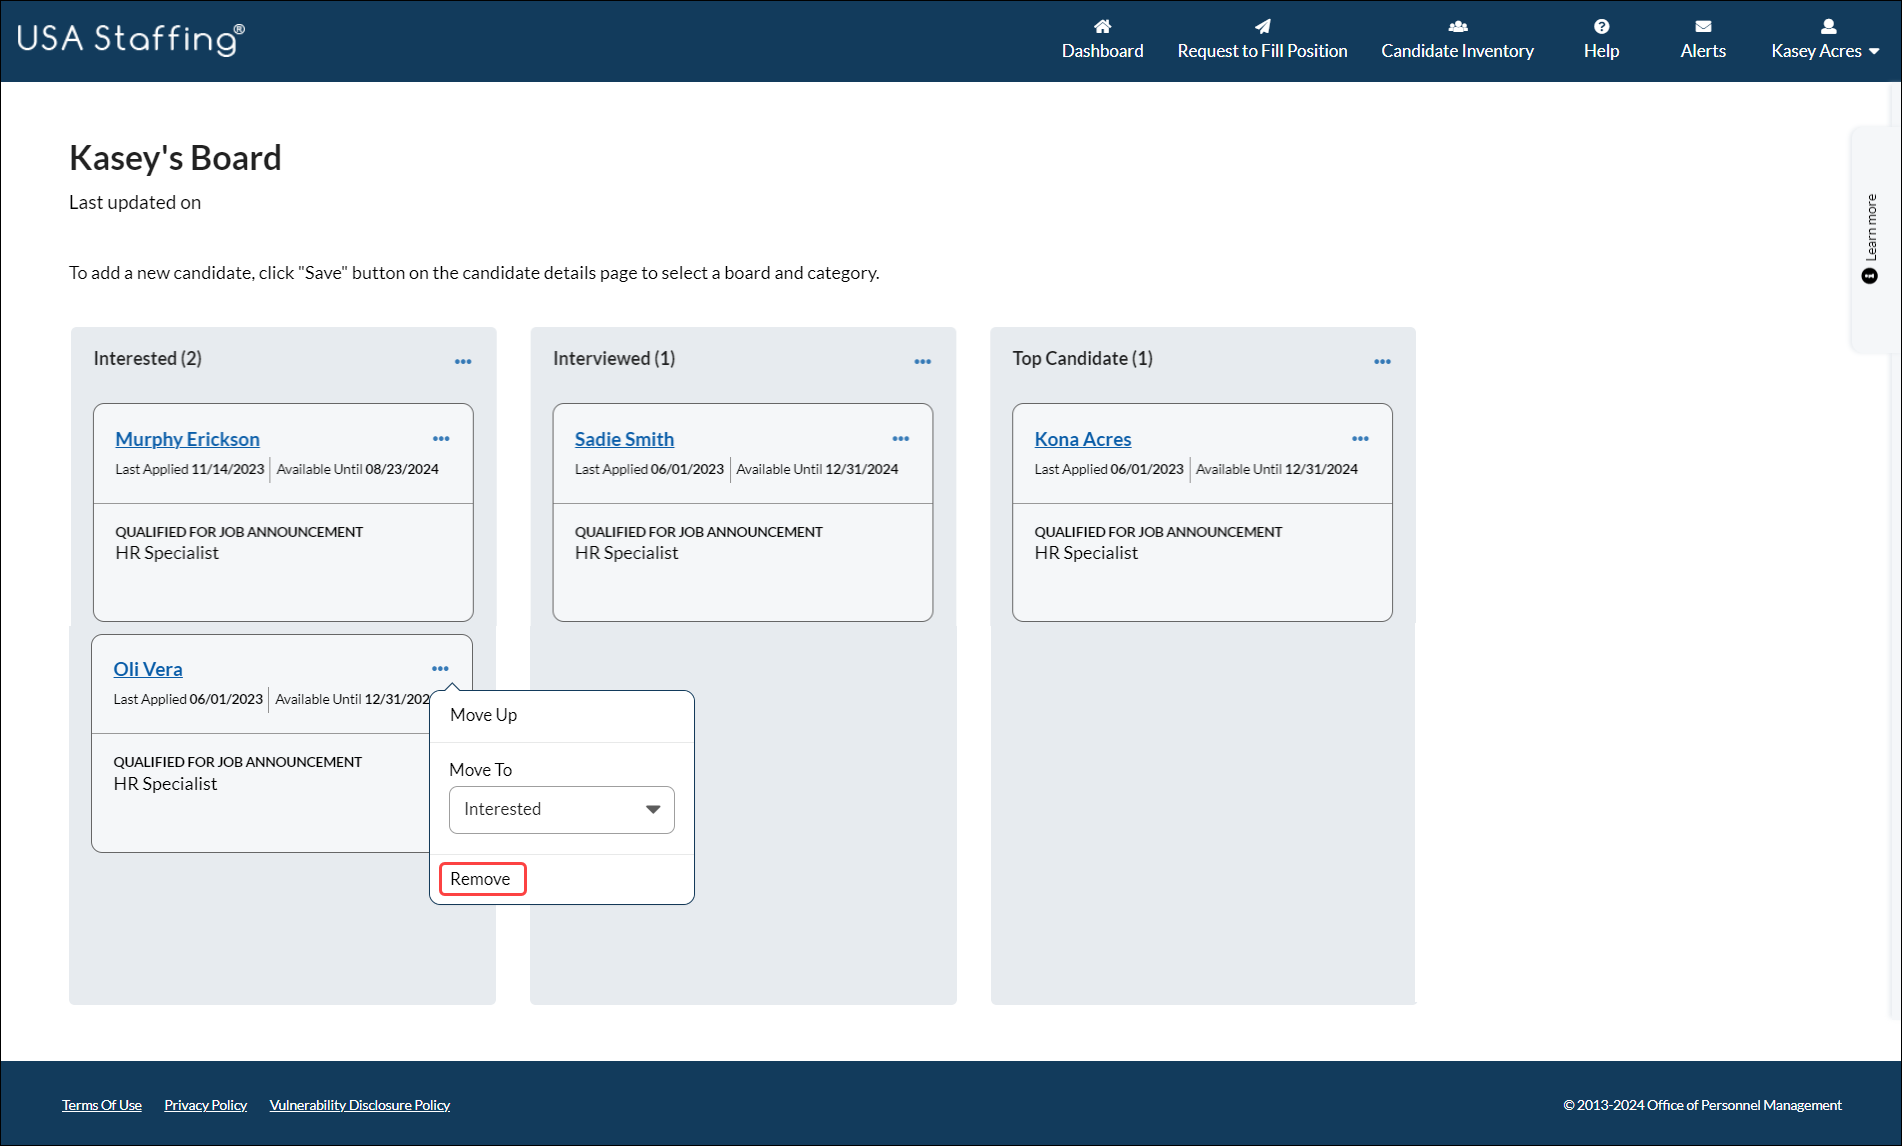This screenshot has width=1902, height=1146.
Task: Open Oli Vera candidate details link
Action: point(148,669)
